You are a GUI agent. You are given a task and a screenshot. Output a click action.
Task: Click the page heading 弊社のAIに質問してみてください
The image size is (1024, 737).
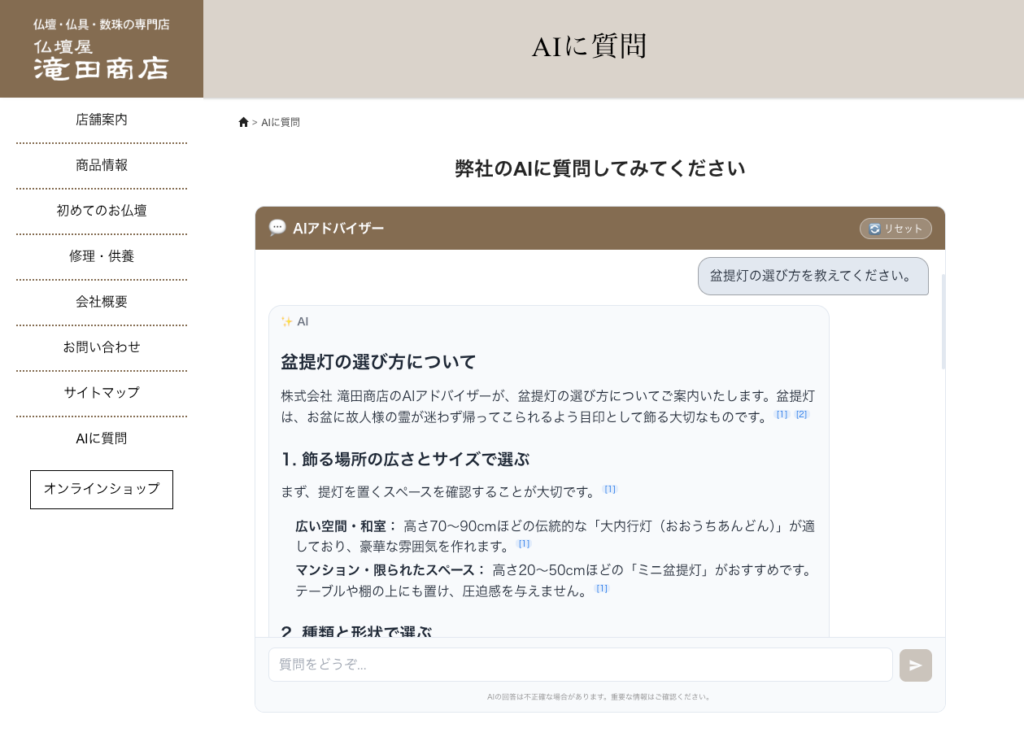pyautogui.click(x=600, y=168)
